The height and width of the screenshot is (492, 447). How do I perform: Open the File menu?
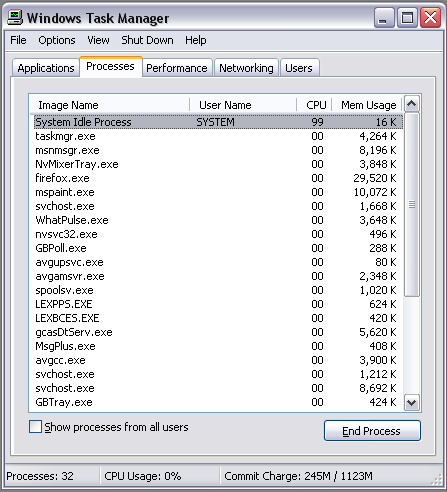click(18, 40)
